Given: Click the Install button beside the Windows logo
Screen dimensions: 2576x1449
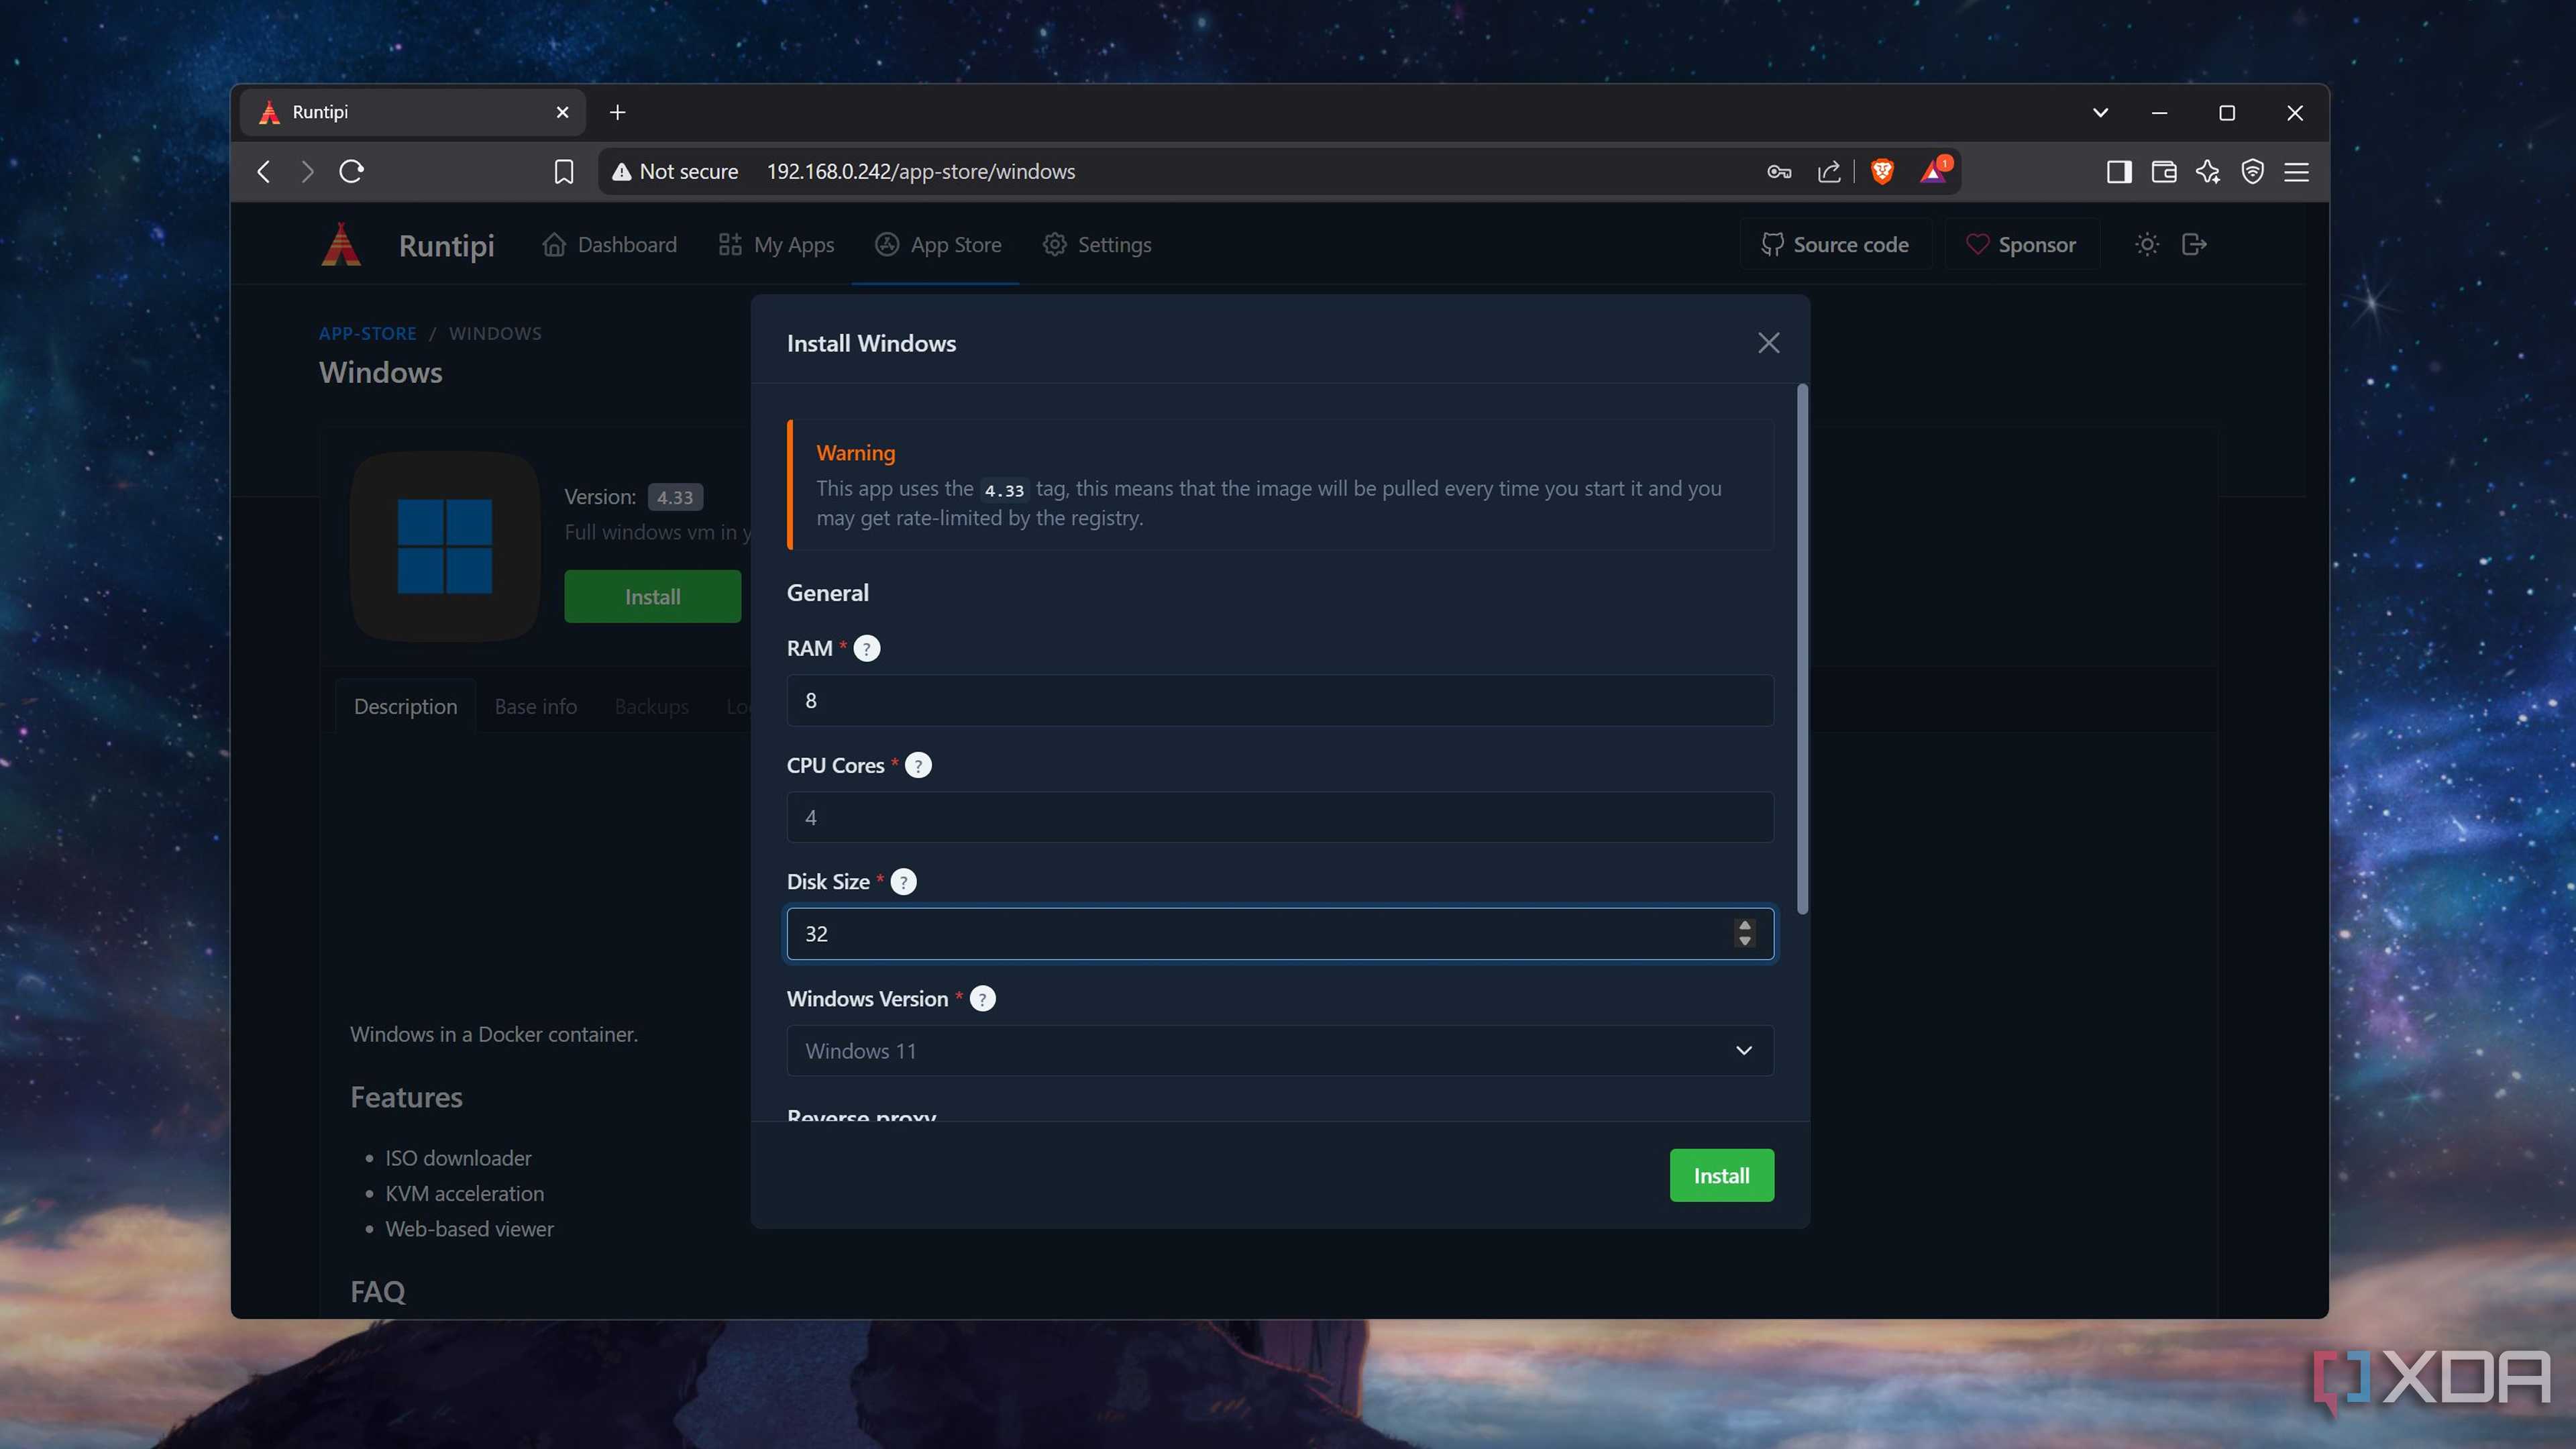Looking at the screenshot, I should [652, 596].
